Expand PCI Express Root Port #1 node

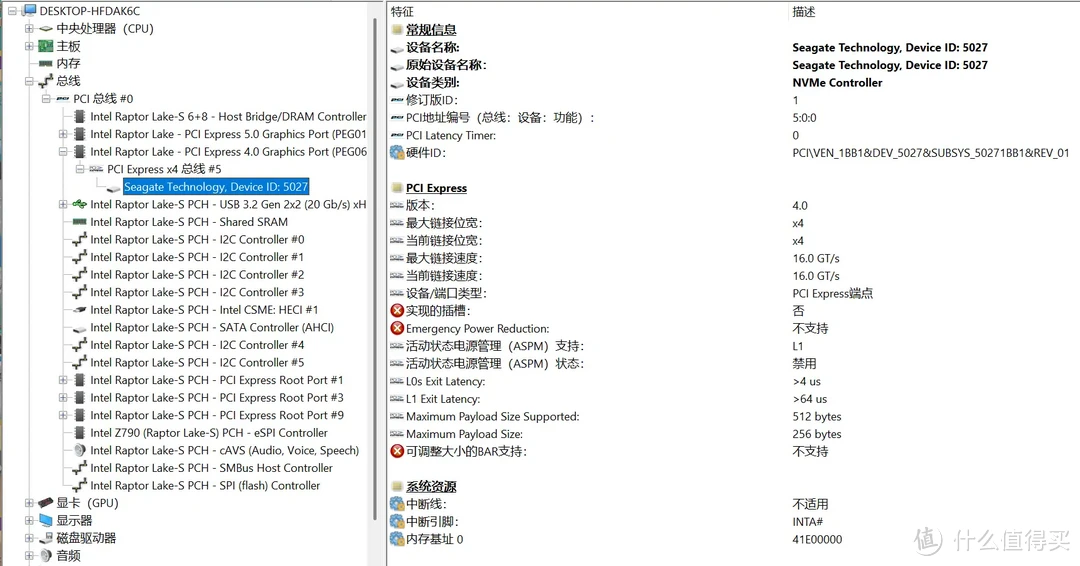63,380
